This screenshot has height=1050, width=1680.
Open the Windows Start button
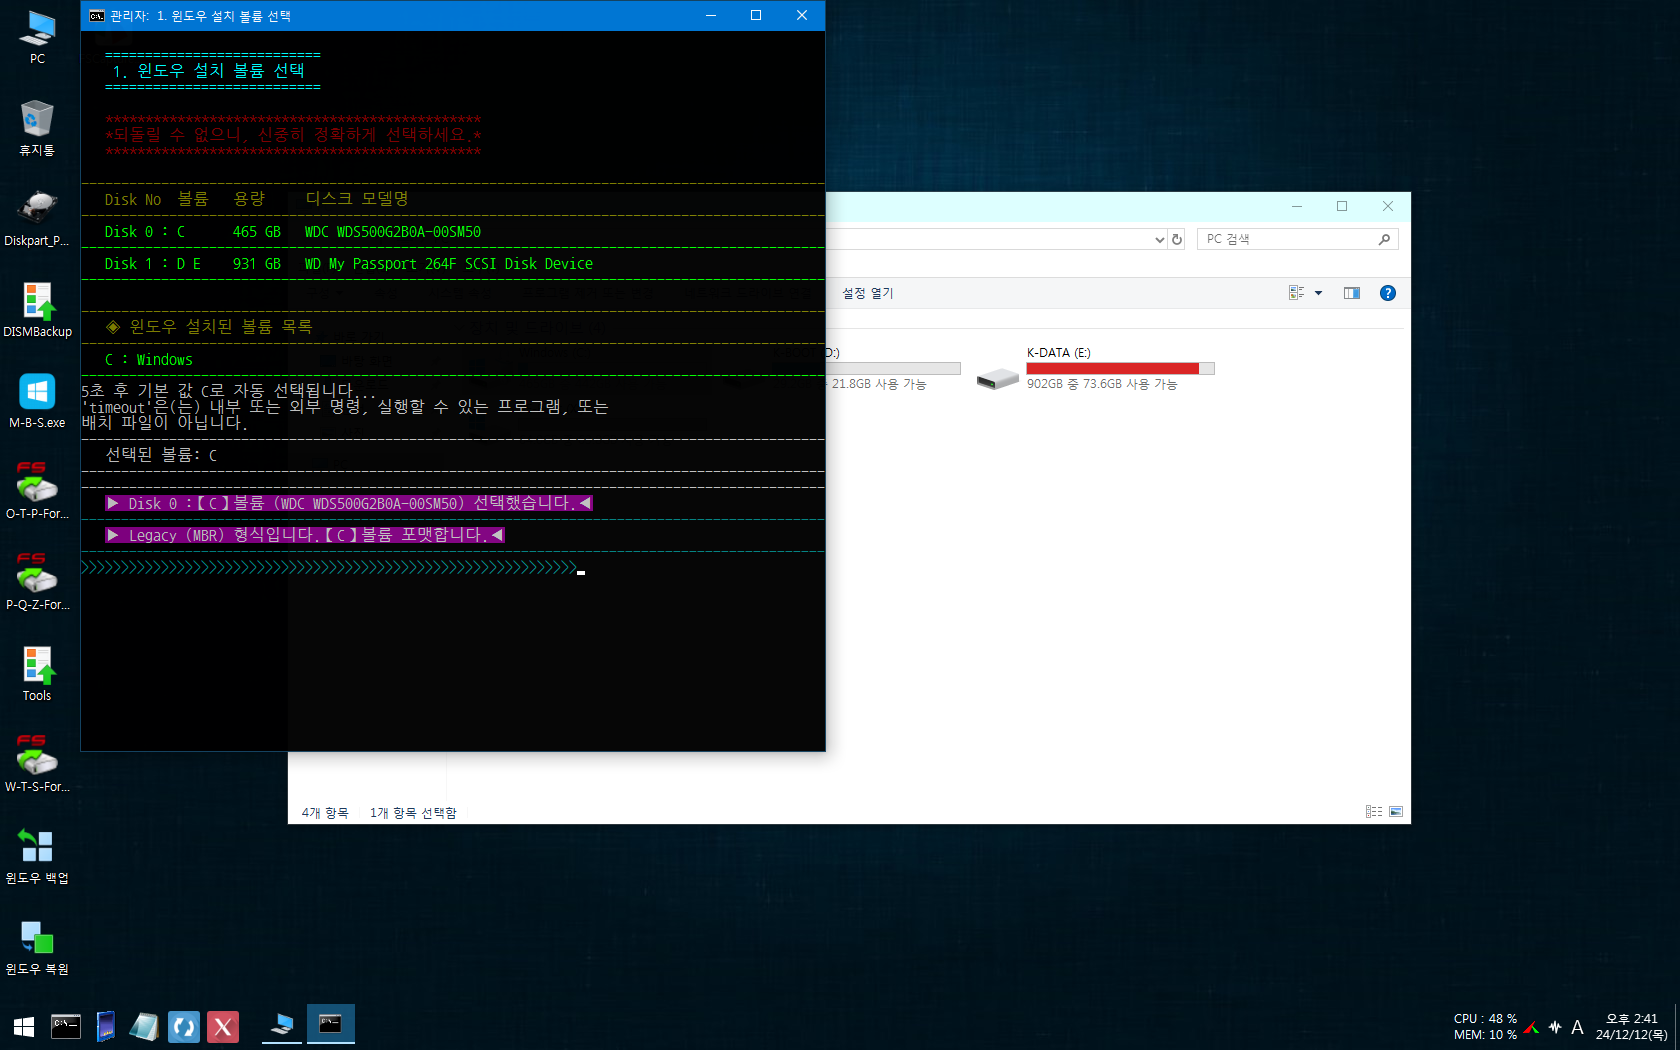(24, 1027)
